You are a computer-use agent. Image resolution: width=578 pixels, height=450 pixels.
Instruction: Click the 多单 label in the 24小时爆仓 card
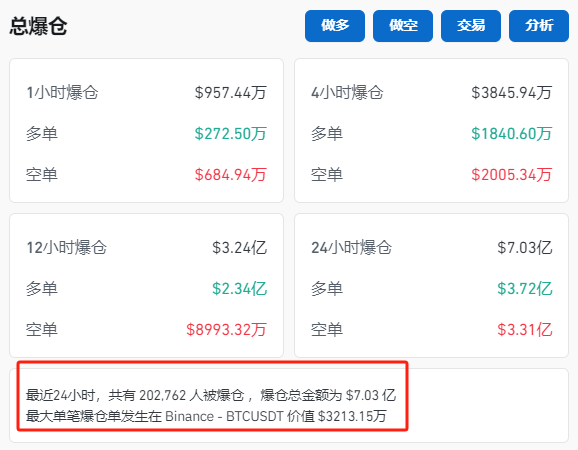click(x=327, y=288)
